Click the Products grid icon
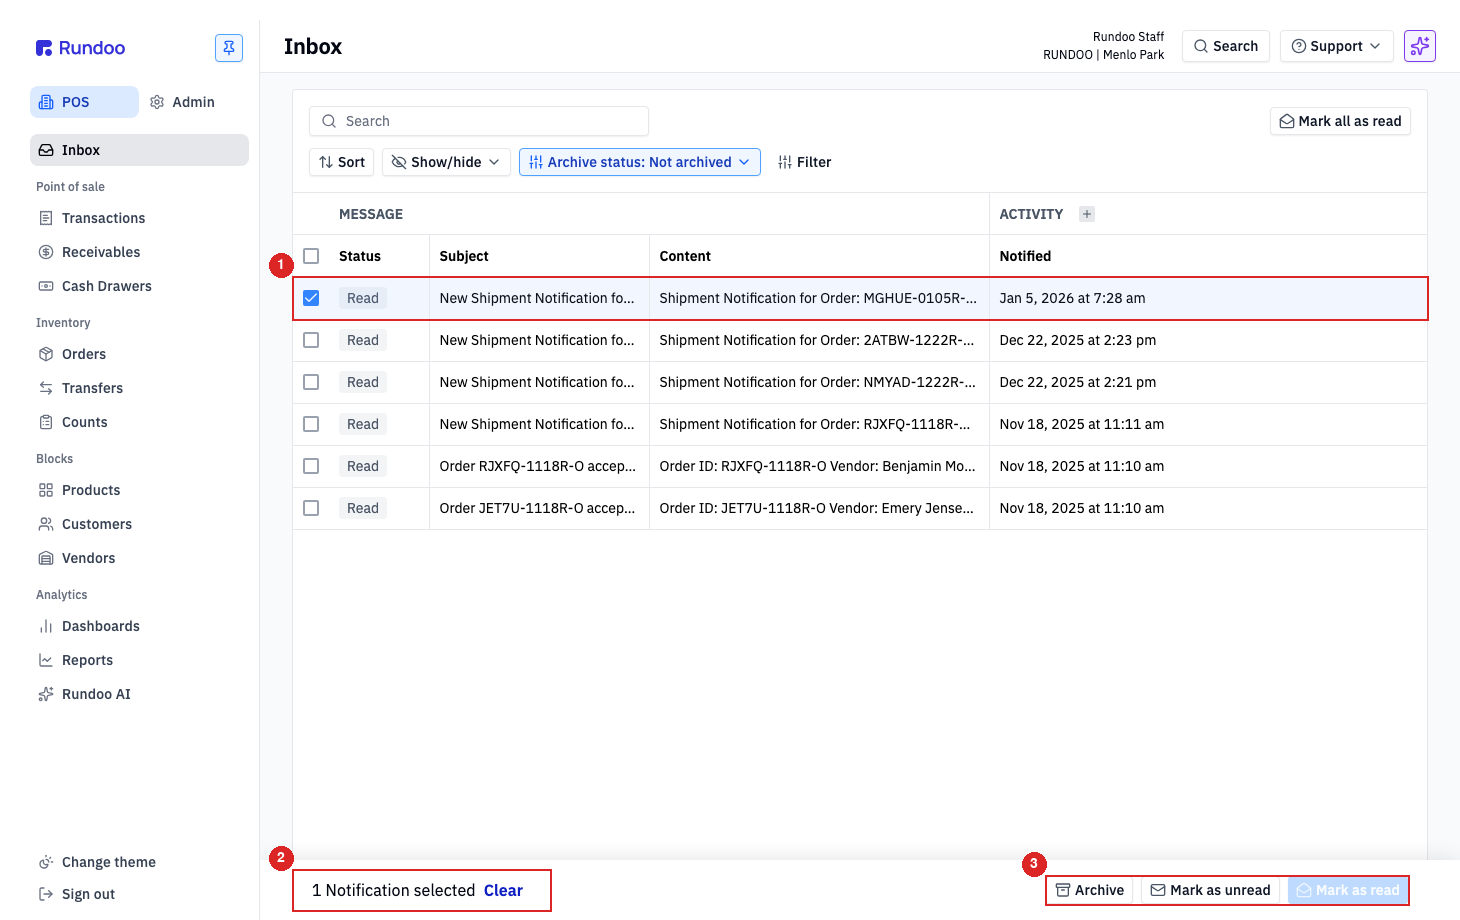The height and width of the screenshot is (920, 1460). (x=46, y=490)
